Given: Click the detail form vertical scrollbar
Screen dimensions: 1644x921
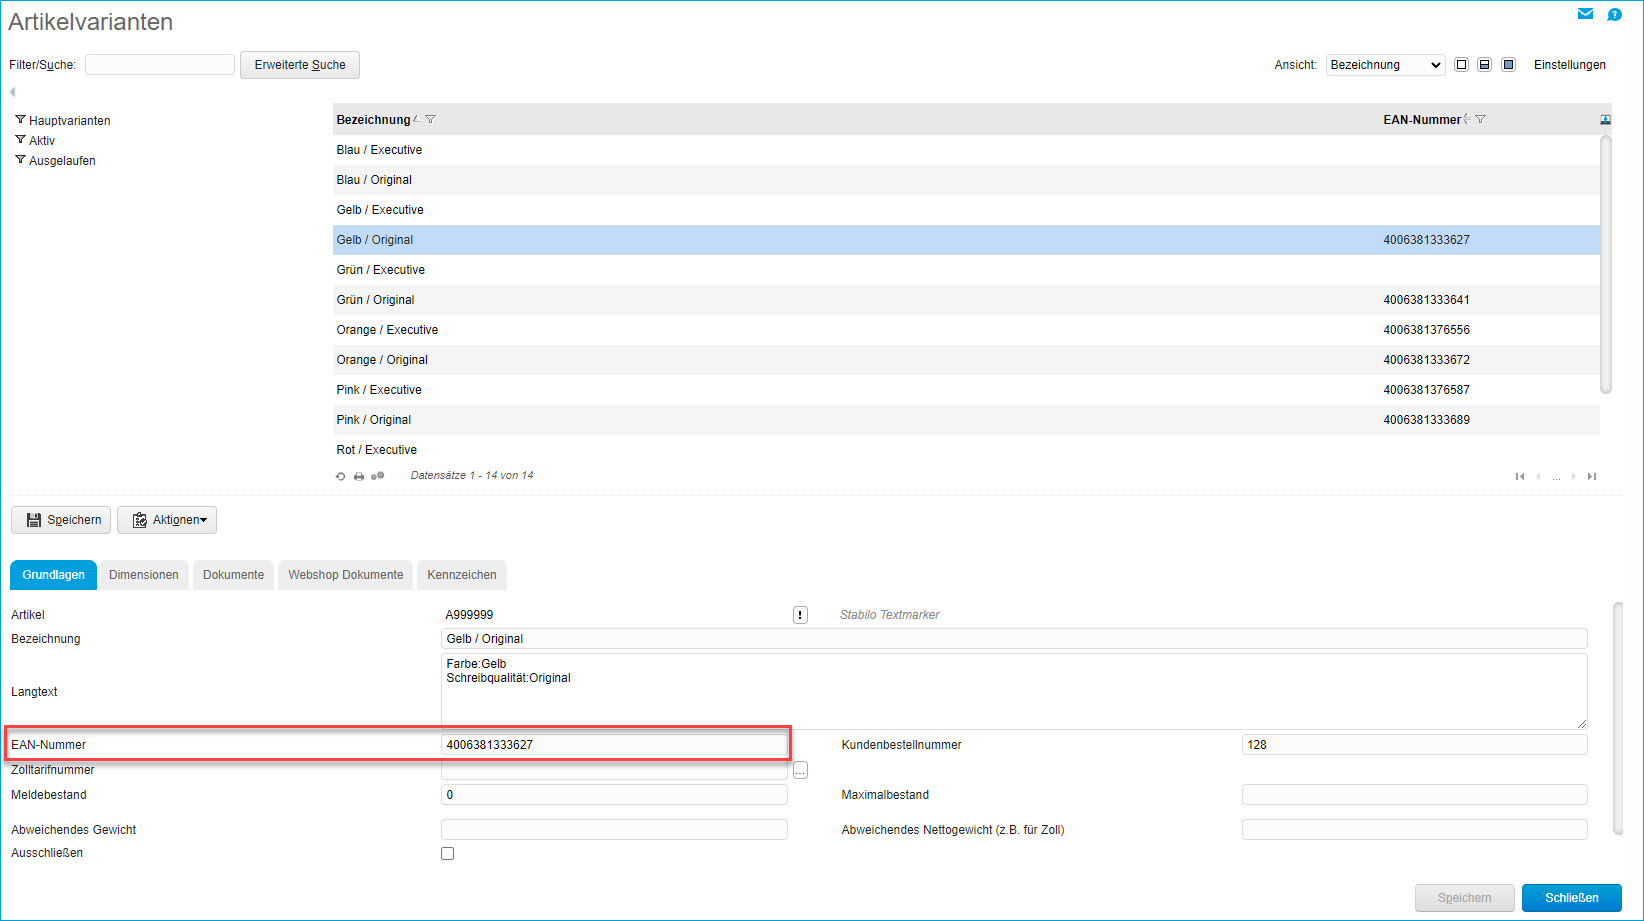Looking at the screenshot, I should point(1618,718).
